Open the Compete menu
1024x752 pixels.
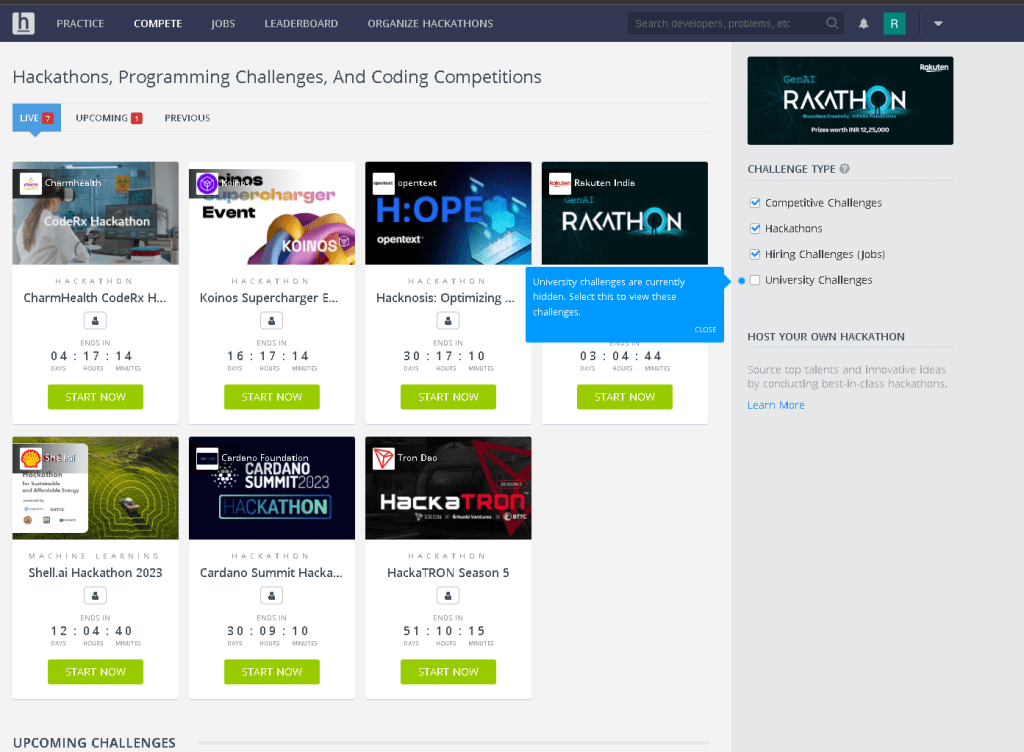point(158,24)
